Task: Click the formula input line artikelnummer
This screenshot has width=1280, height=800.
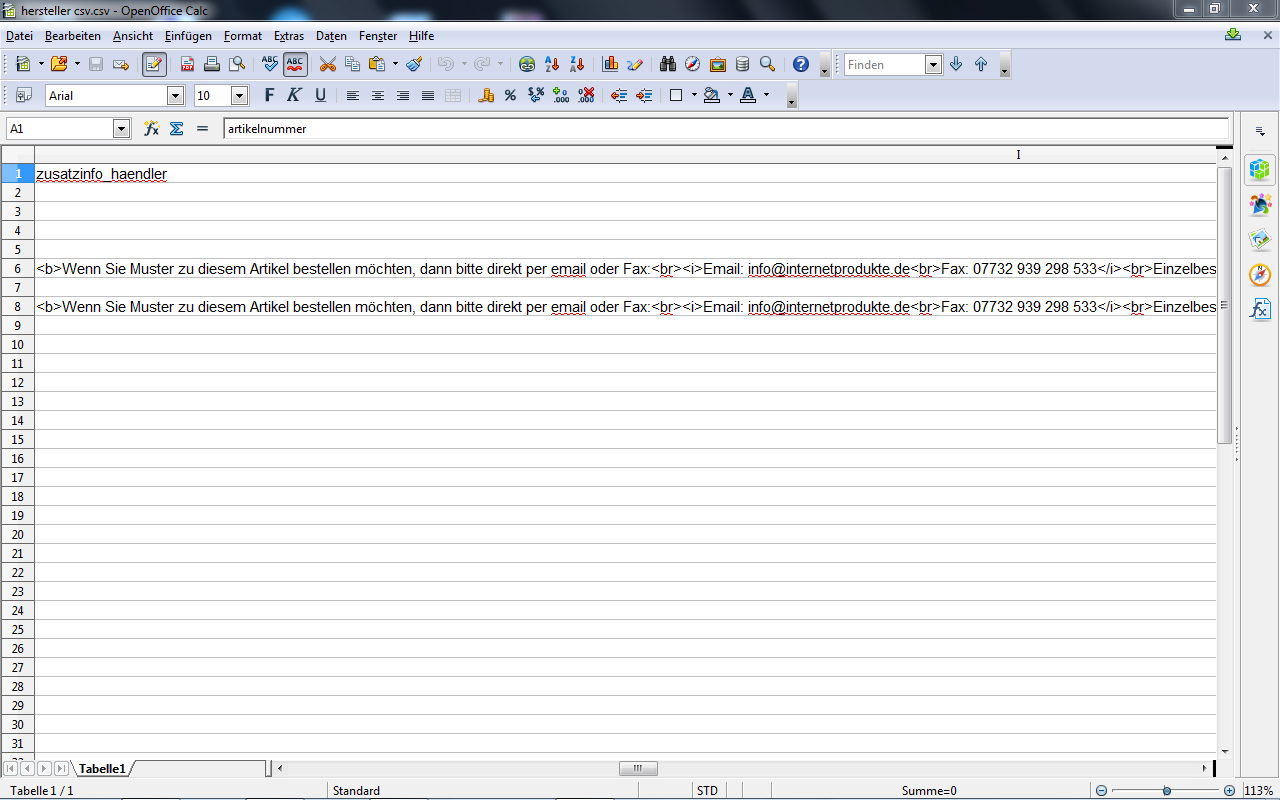Action: [727, 129]
